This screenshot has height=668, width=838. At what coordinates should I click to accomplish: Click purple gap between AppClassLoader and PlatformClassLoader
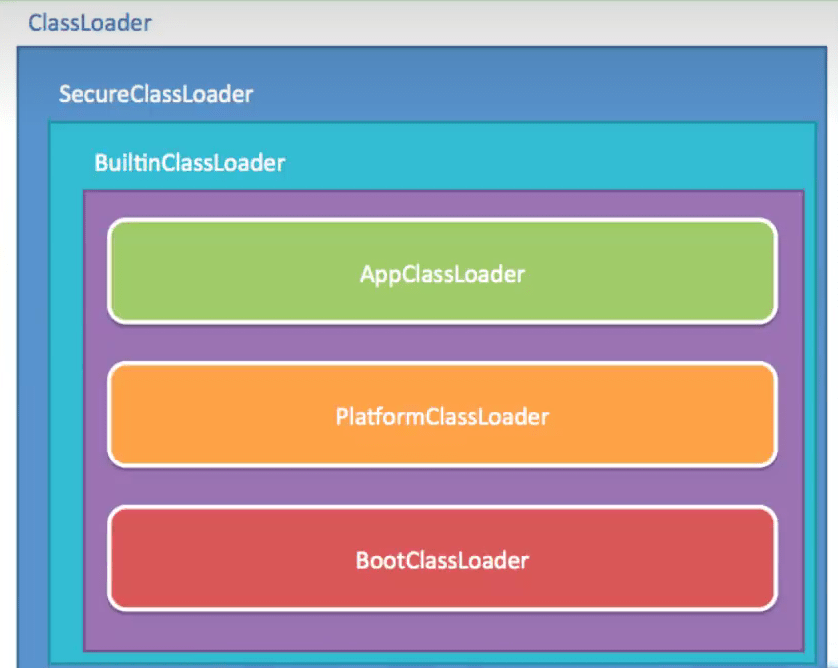tap(442, 343)
